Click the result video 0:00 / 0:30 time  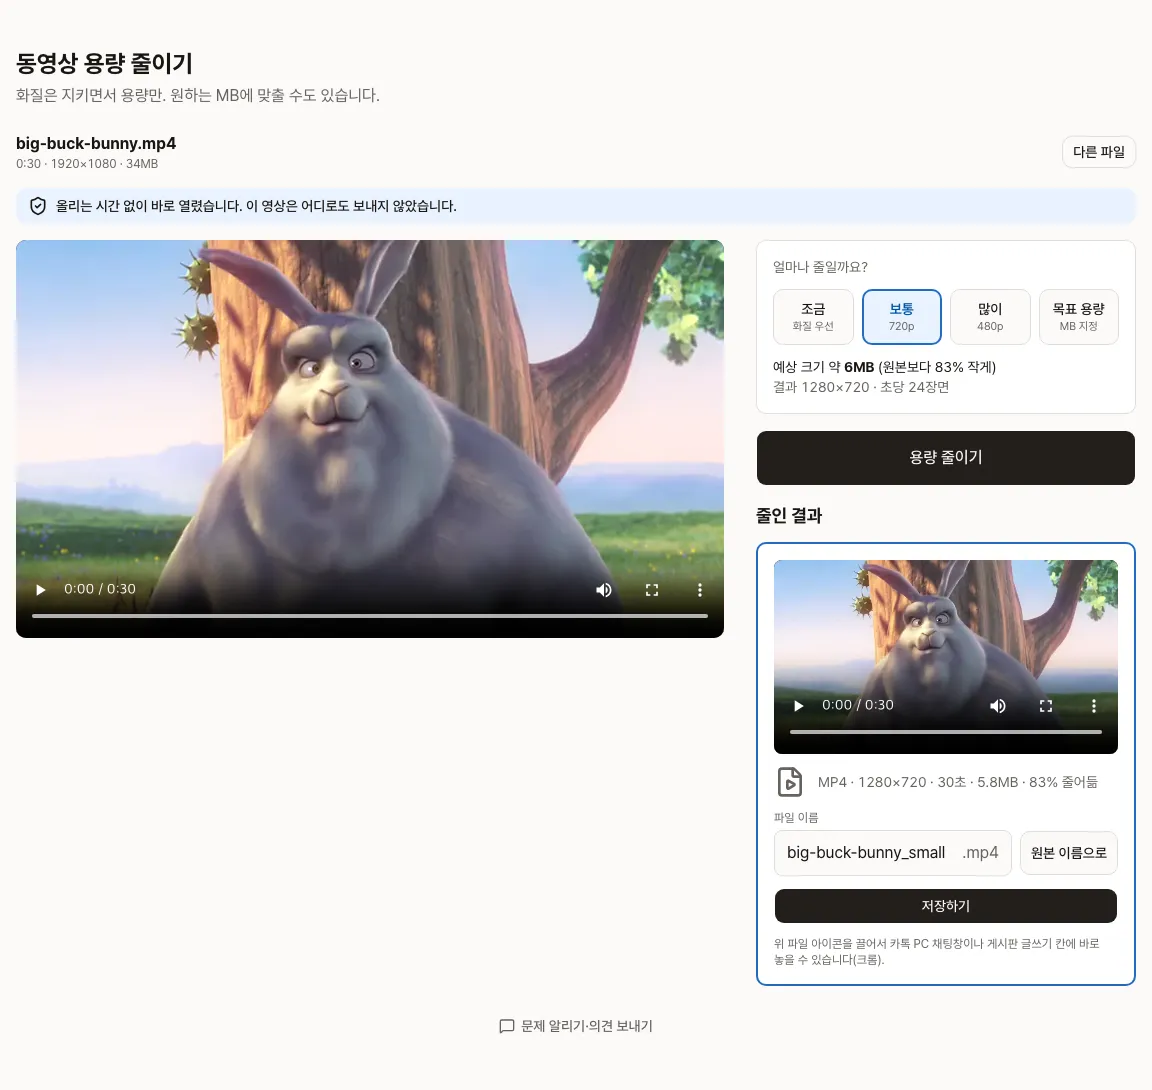pos(858,705)
